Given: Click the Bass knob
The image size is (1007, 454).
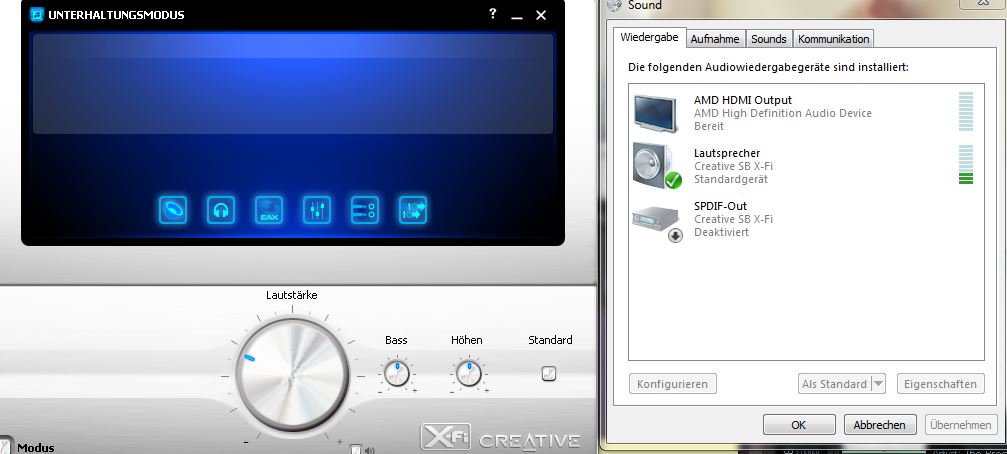Looking at the screenshot, I should 397,373.
